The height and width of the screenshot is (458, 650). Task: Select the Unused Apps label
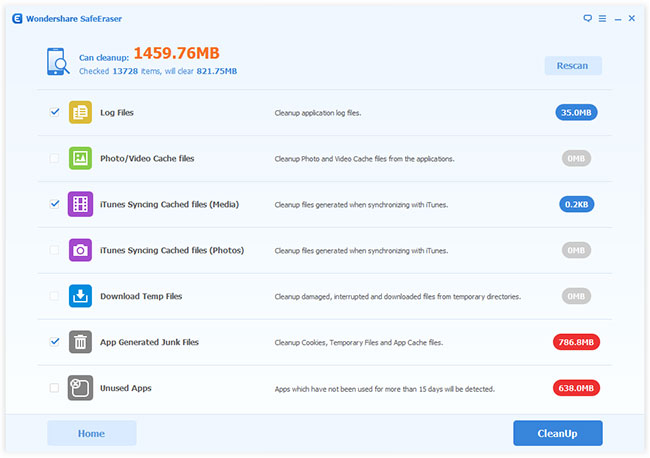pos(126,388)
